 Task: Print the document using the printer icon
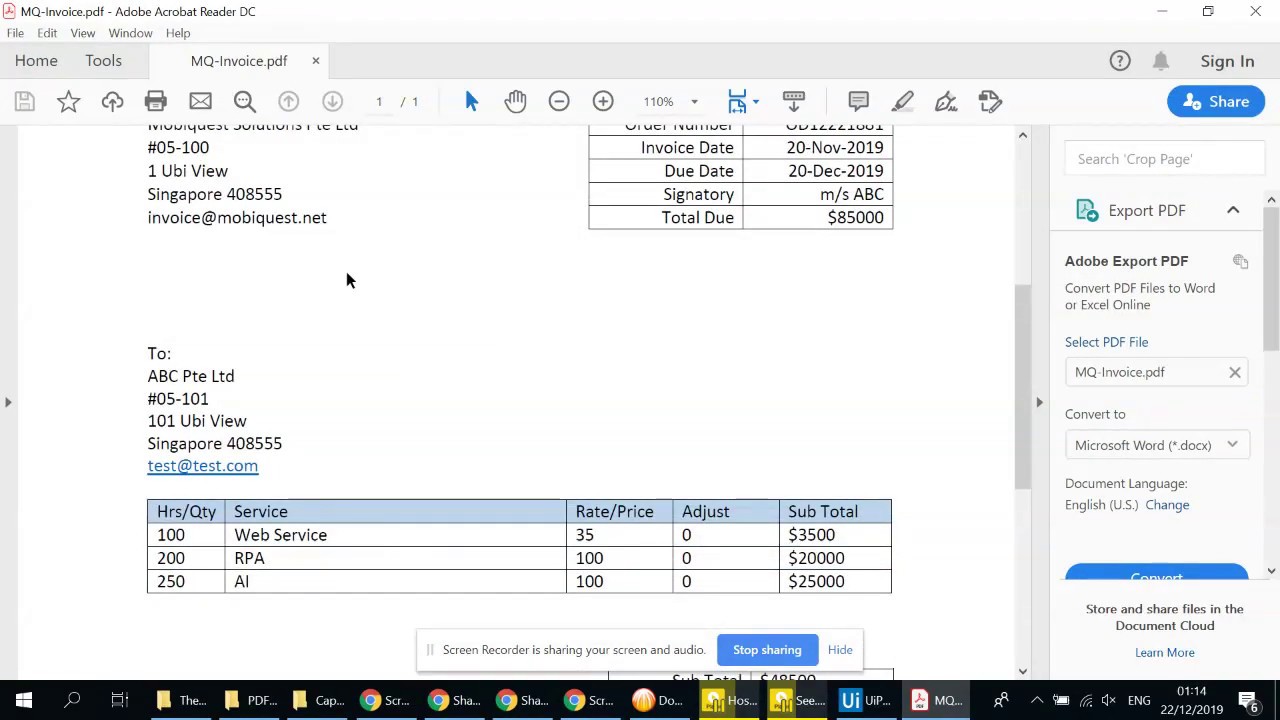[x=155, y=101]
